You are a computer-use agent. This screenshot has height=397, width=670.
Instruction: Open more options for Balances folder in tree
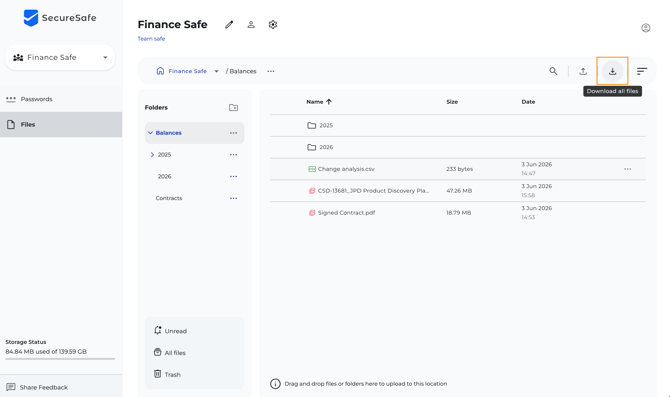[x=233, y=133]
